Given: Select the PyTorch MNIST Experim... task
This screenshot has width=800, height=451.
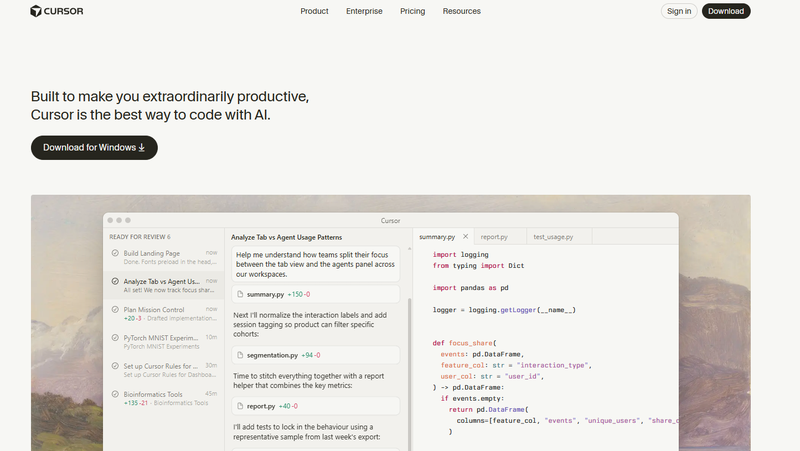Looking at the screenshot, I should [x=164, y=342].
